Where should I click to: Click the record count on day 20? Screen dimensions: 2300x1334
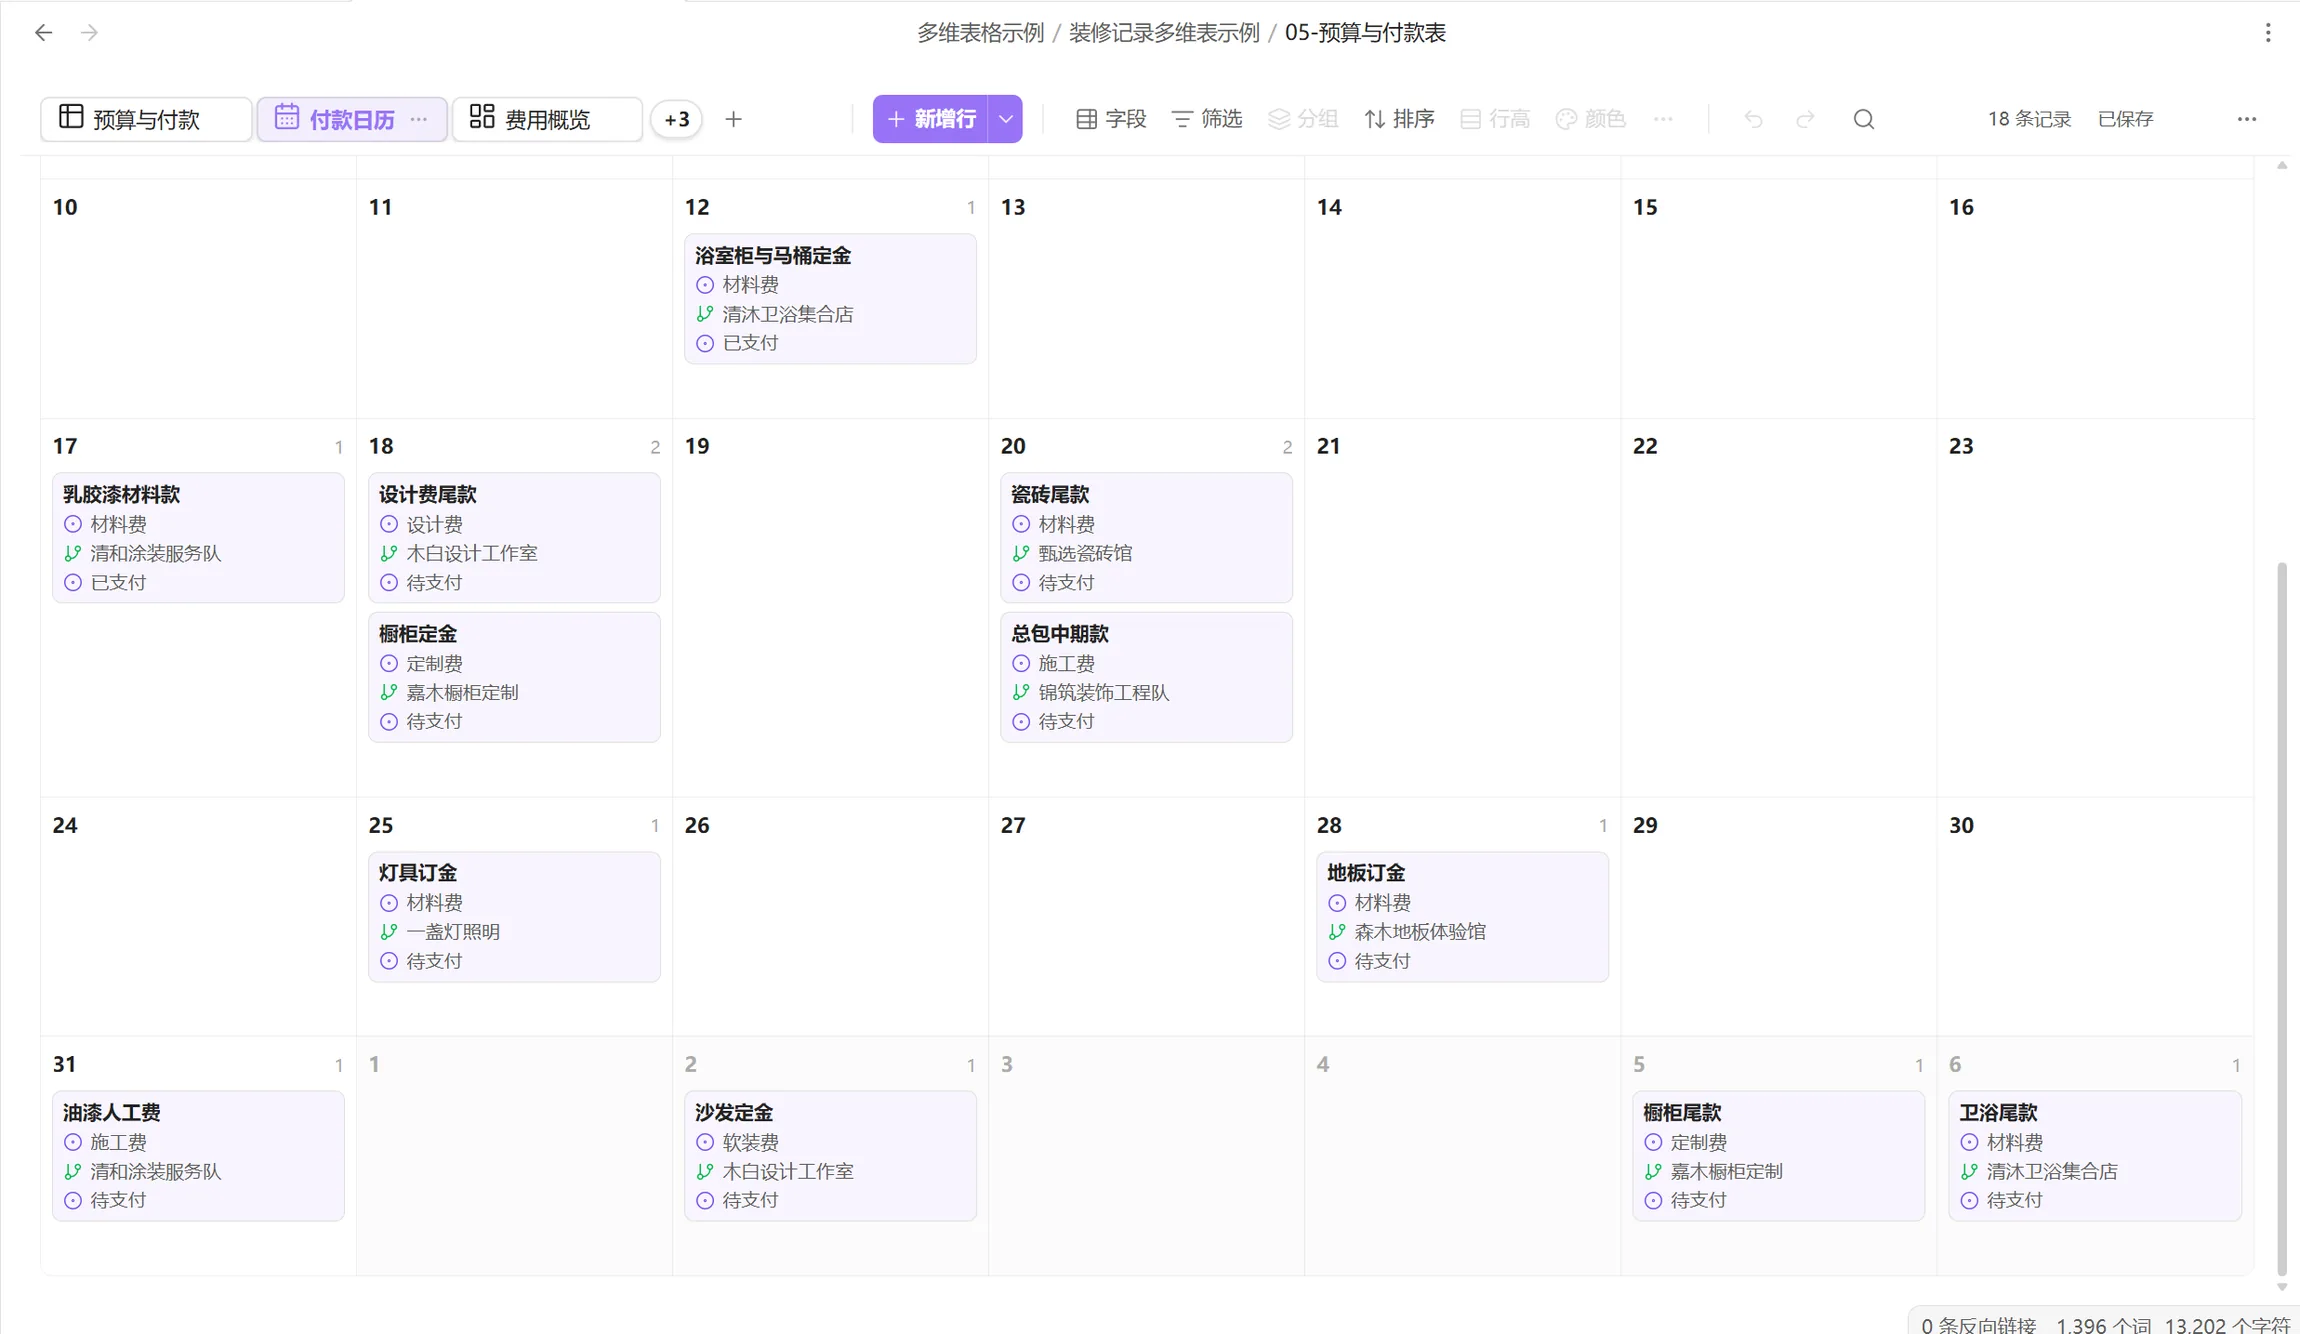[x=1287, y=447]
